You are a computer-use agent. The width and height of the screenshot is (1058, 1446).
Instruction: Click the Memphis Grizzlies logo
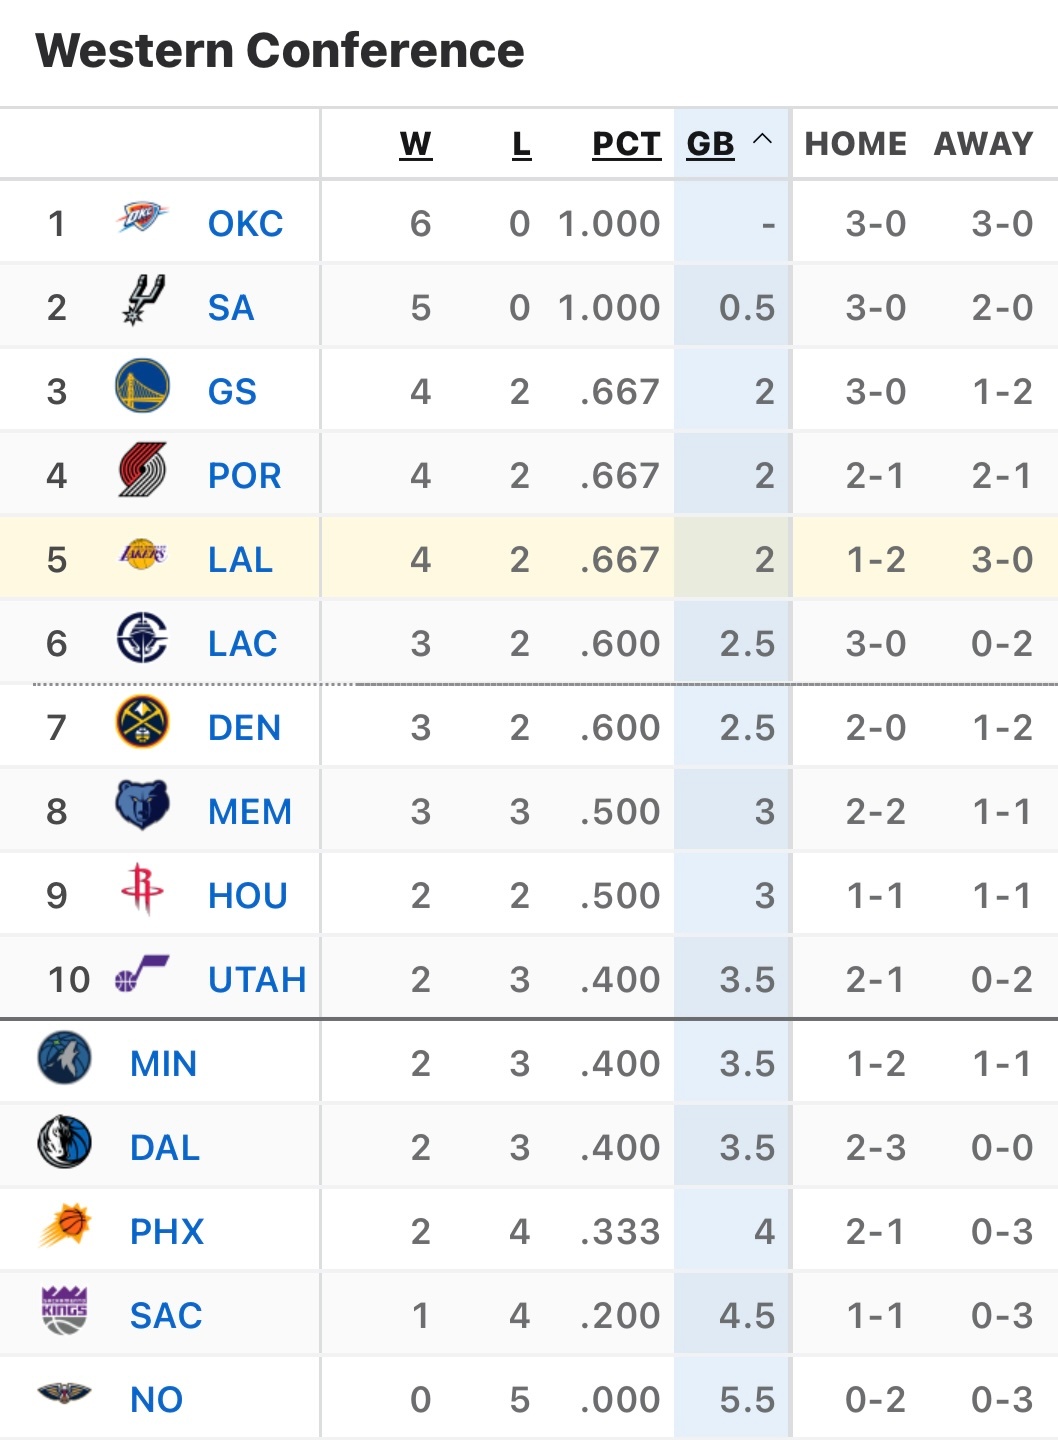pos(142,806)
